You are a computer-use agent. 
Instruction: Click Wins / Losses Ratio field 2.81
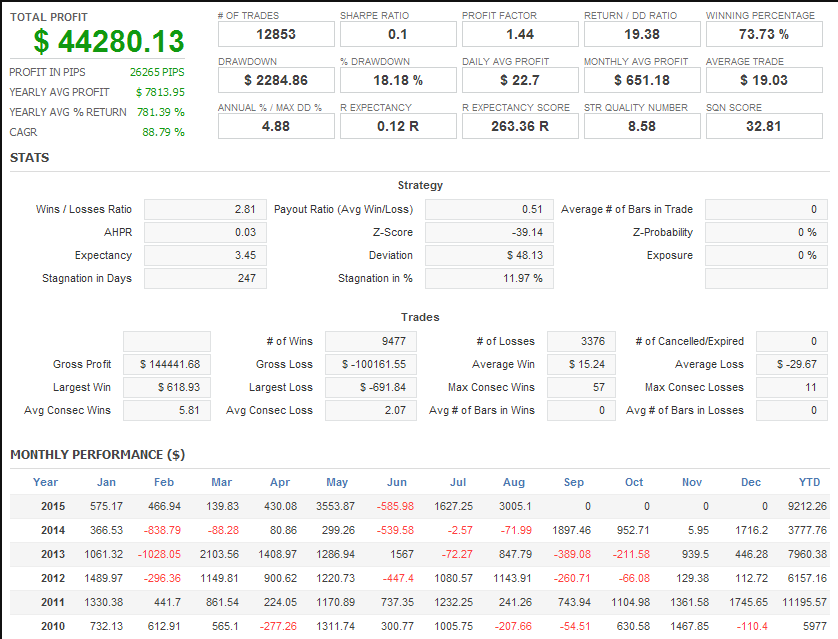(205, 209)
